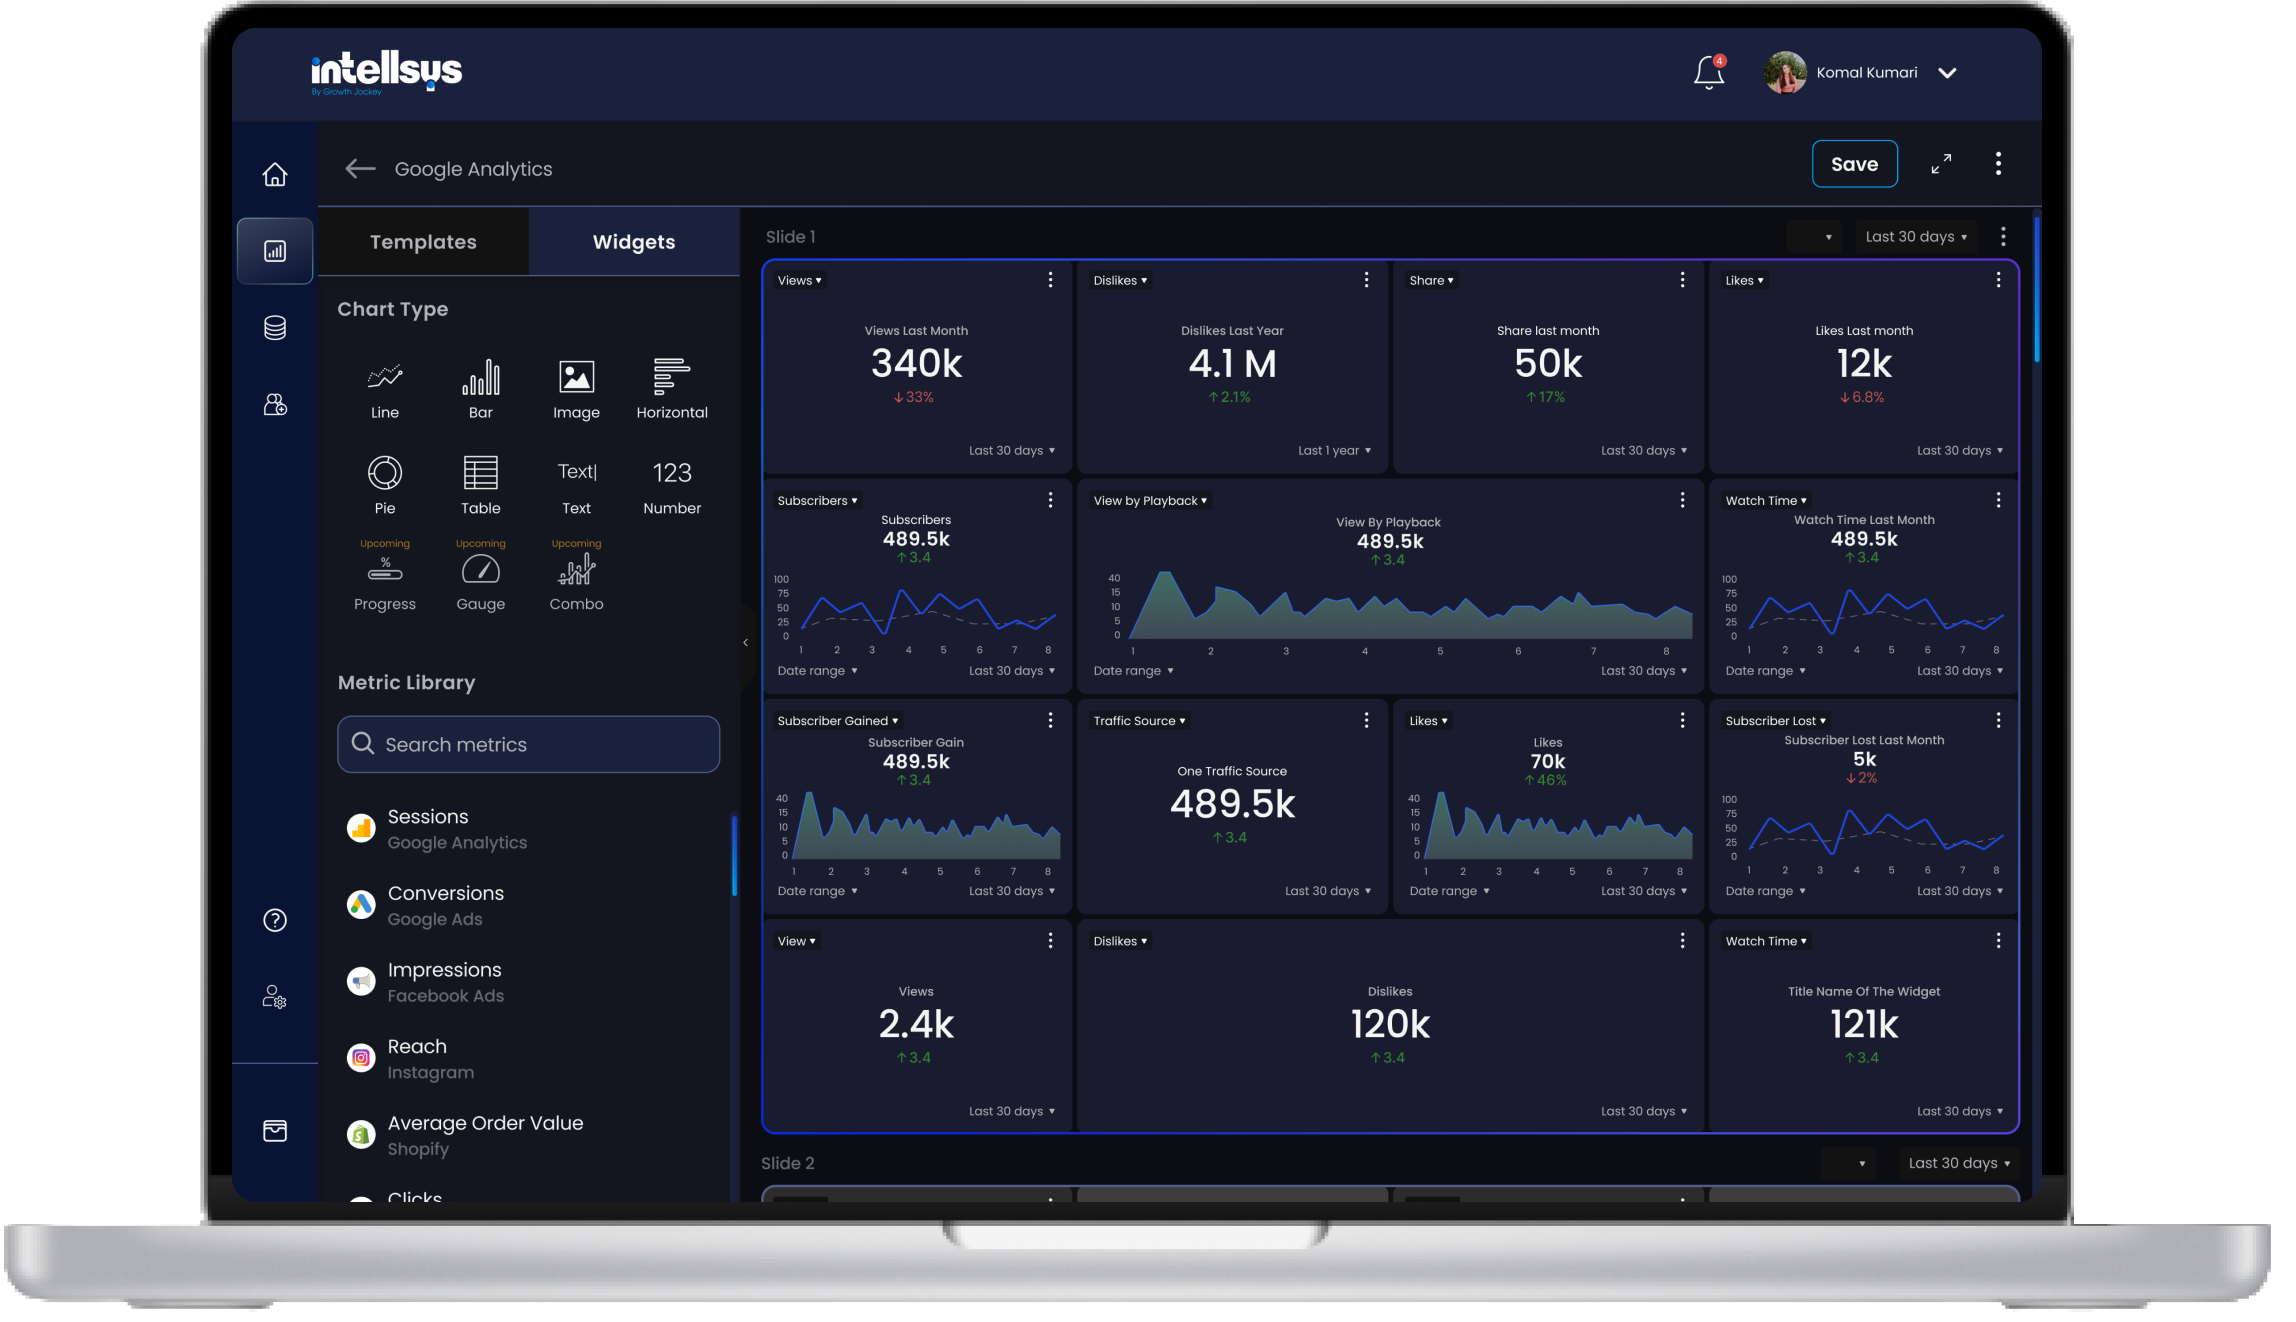Open the Subscriber Lost metric dropdown
The width and height of the screenshot is (2296, 1322).
[x=1775, y=721]
